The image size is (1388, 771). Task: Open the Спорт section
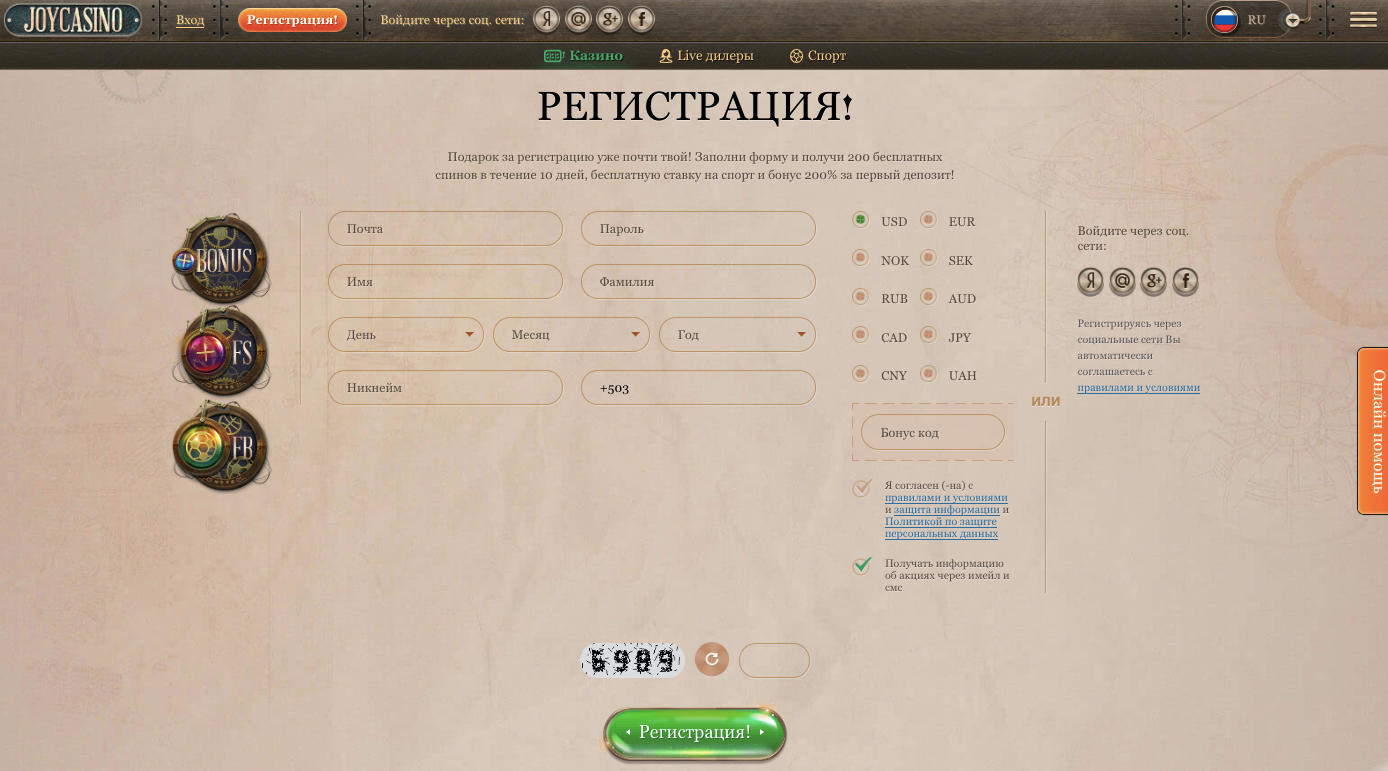(817, 56)
